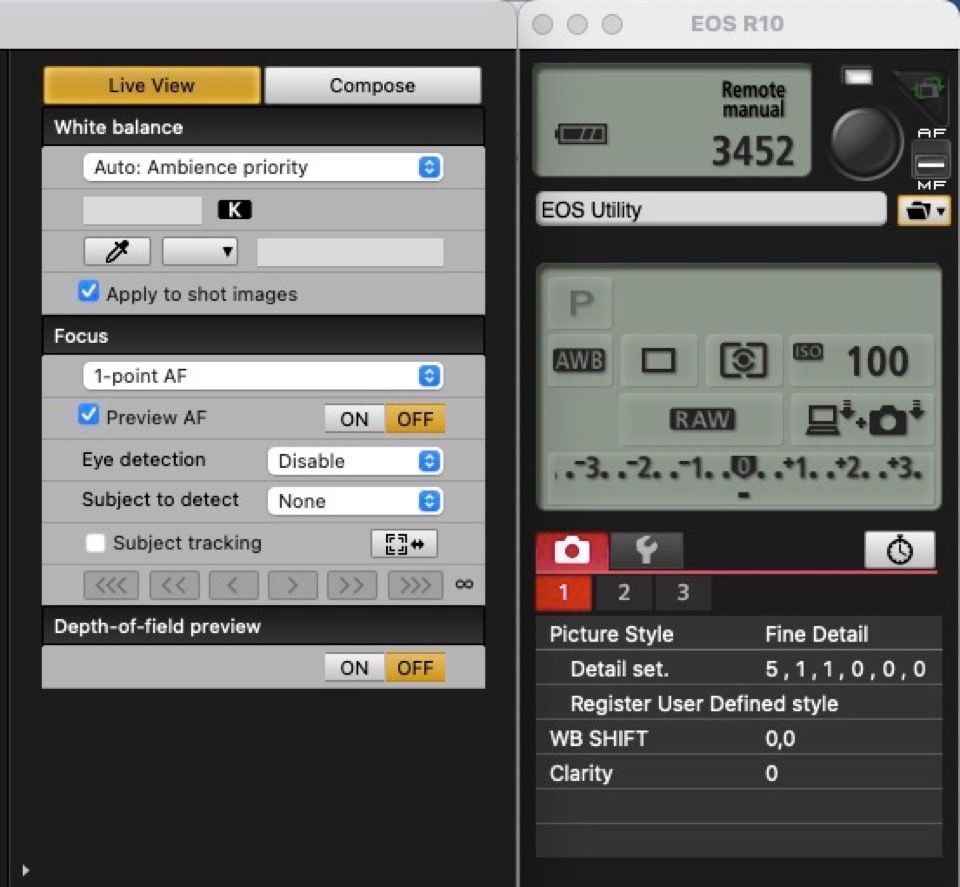Open the 1-point AF method dropdown

click(263, 376)
